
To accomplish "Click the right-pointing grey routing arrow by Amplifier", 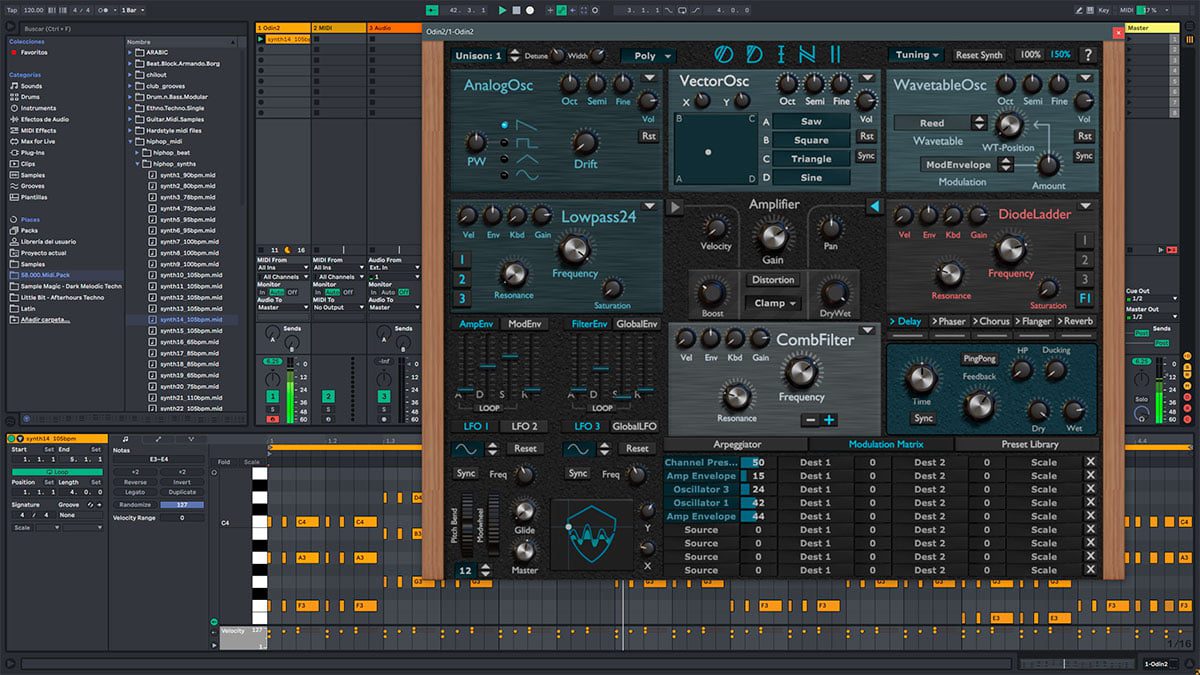I will [675, 207].
